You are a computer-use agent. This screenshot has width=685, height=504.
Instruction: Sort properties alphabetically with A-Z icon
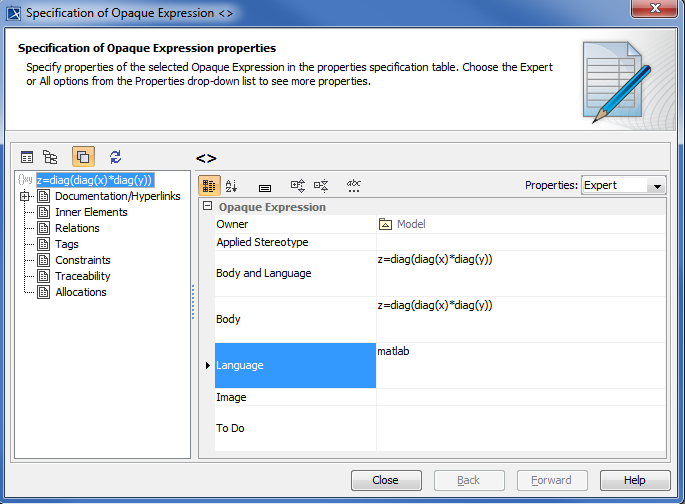[232, 186]
